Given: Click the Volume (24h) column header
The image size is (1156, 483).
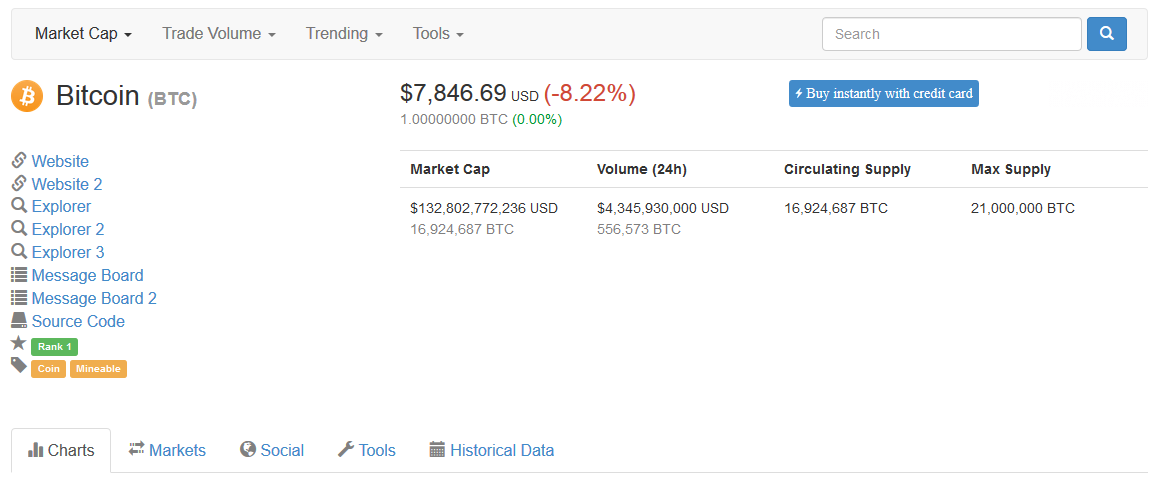Looking at the screenshot, I should pyautogui.click(x=642, y=170).
